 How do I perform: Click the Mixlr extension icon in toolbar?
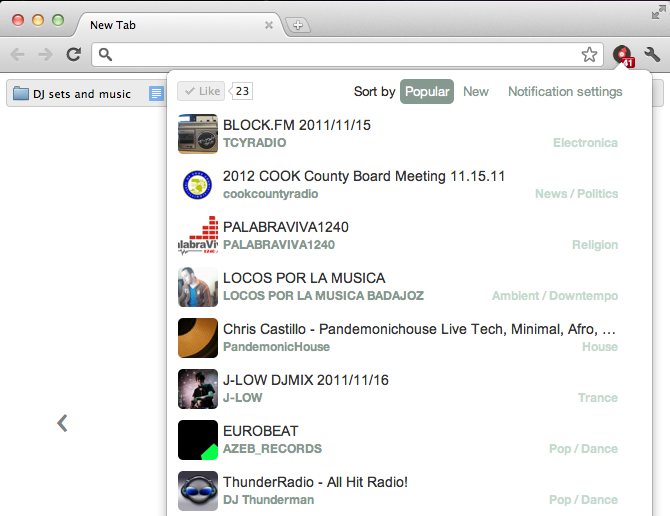622,55
